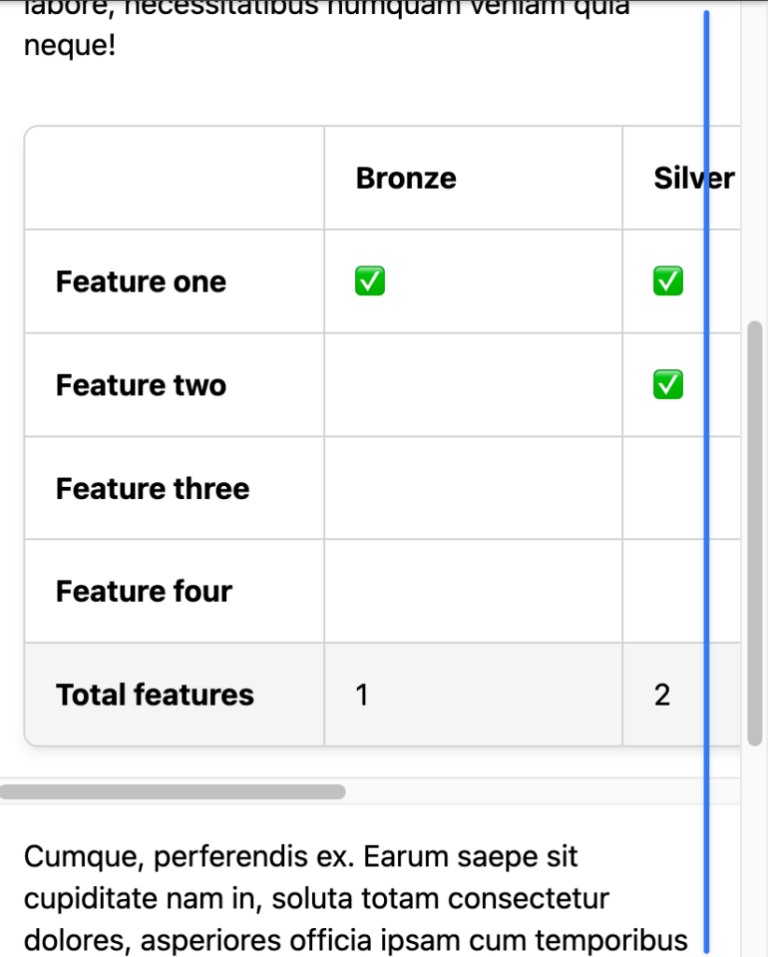
Task: Click empty Bronze Feature two cell
Action: point(473,385)
